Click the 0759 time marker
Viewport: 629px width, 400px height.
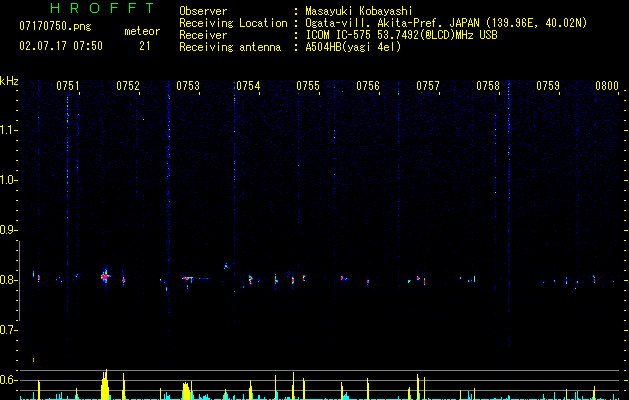pyautogui.click(x=548, y=86)
